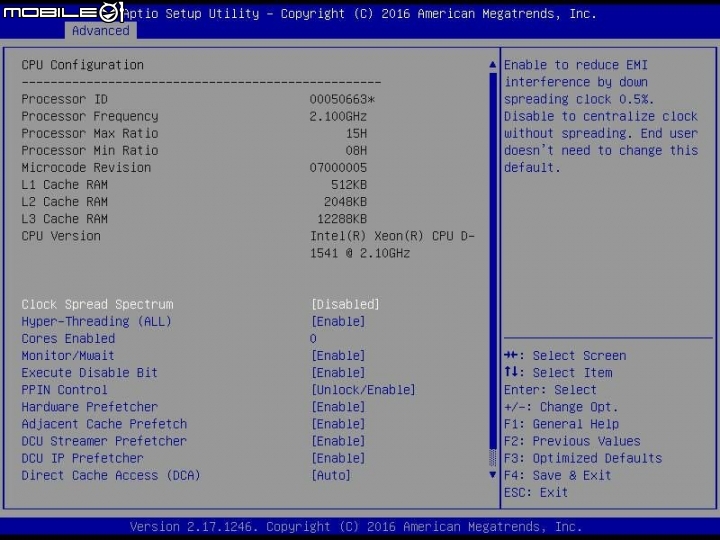This screenshot has height=540, width=720.
Task: Click the MOBILE01 logo
Action: click(x=63, y=12)
